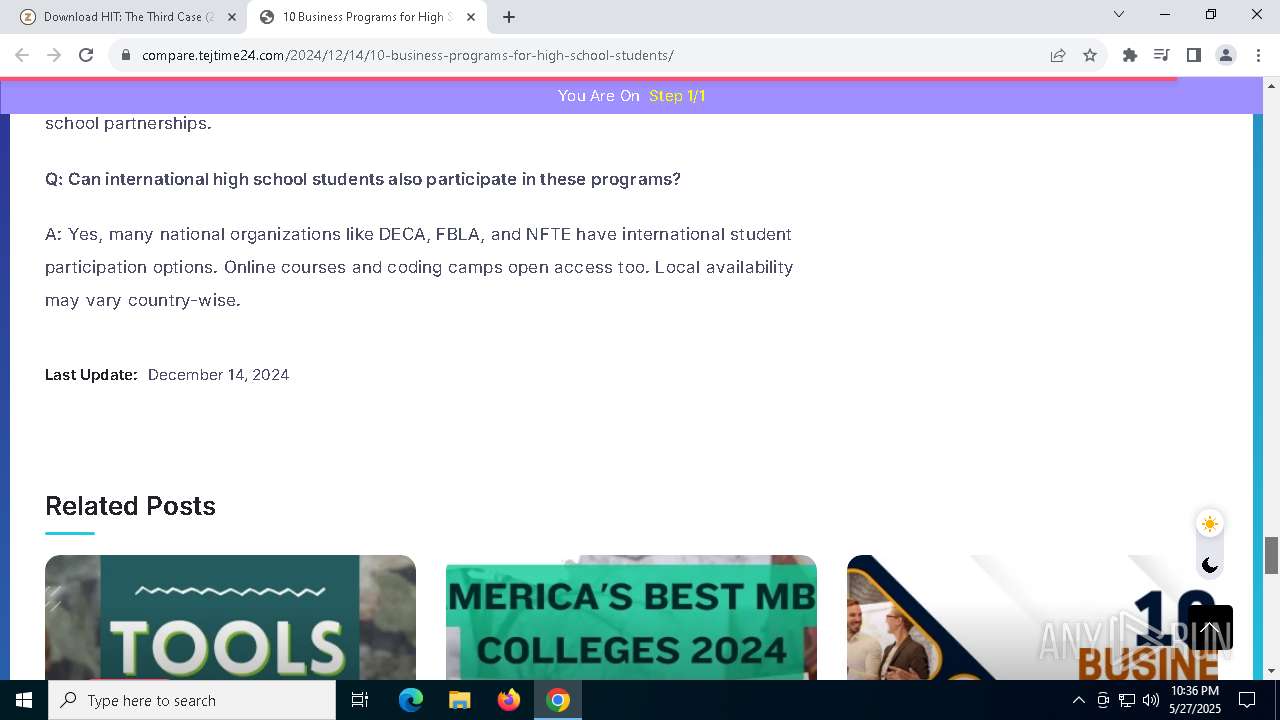1280x720 pixels.
Task: Launch Firefox from the taskbar
Action: 509,700
